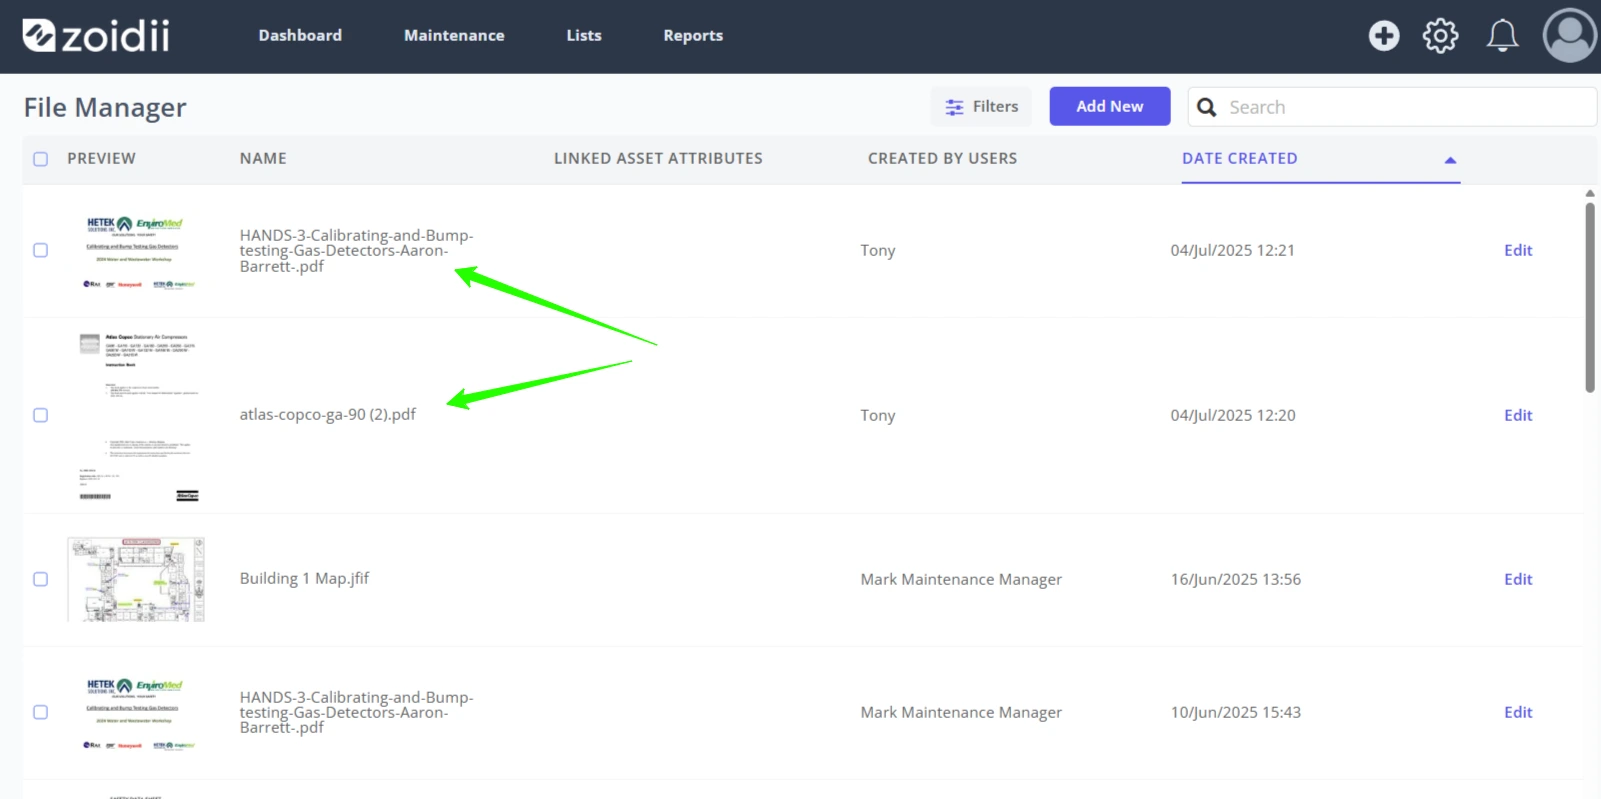Edit the atlas-copco-ga-90 (2).pdf file
Screen dimensions: 1601x799
(1518, 415)
